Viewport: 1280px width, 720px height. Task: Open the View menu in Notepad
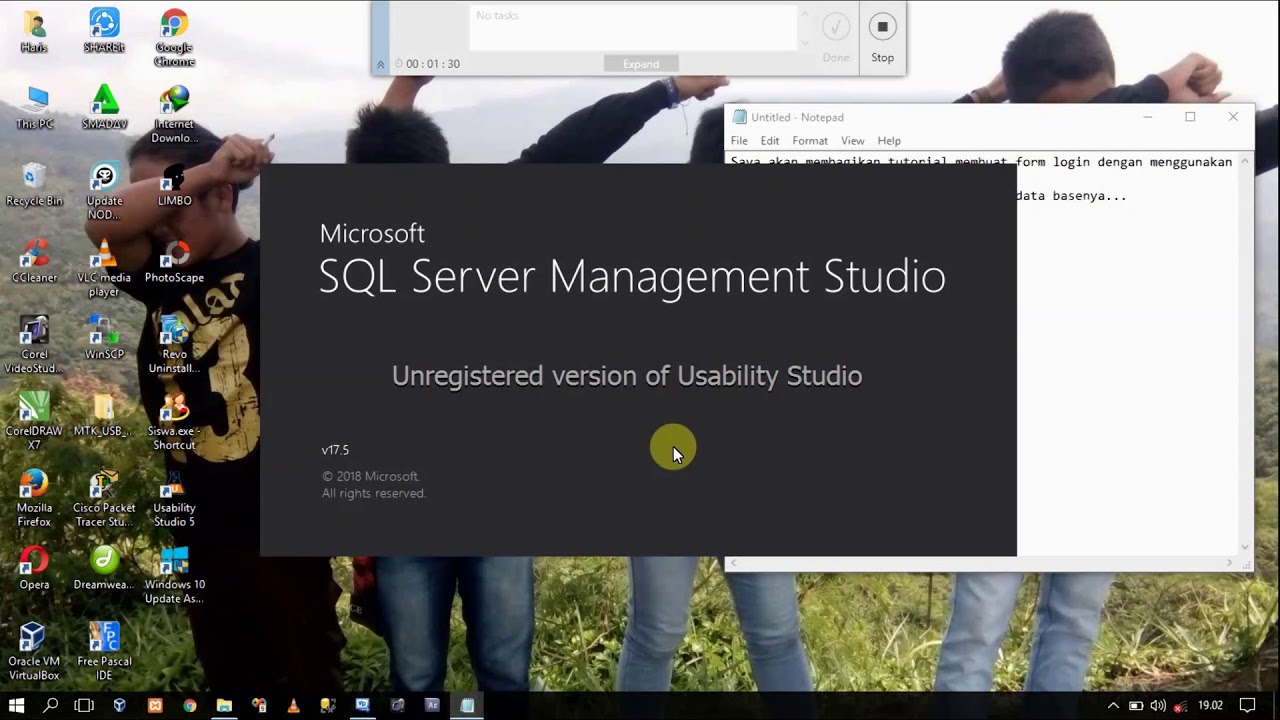(x=852, y=141)
